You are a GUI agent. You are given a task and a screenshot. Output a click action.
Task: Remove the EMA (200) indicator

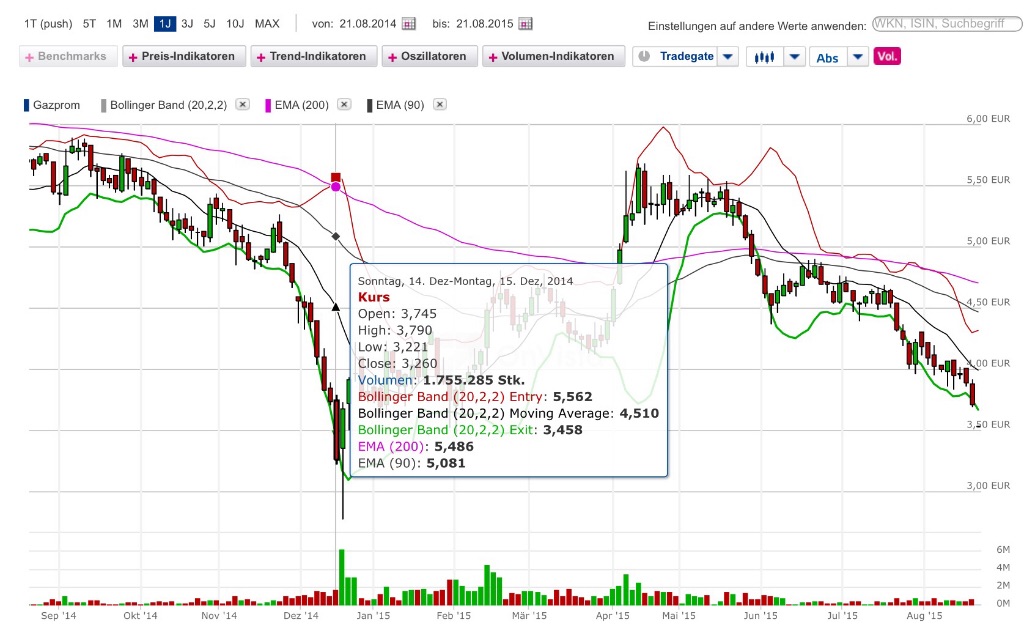[x=344, y=104]
